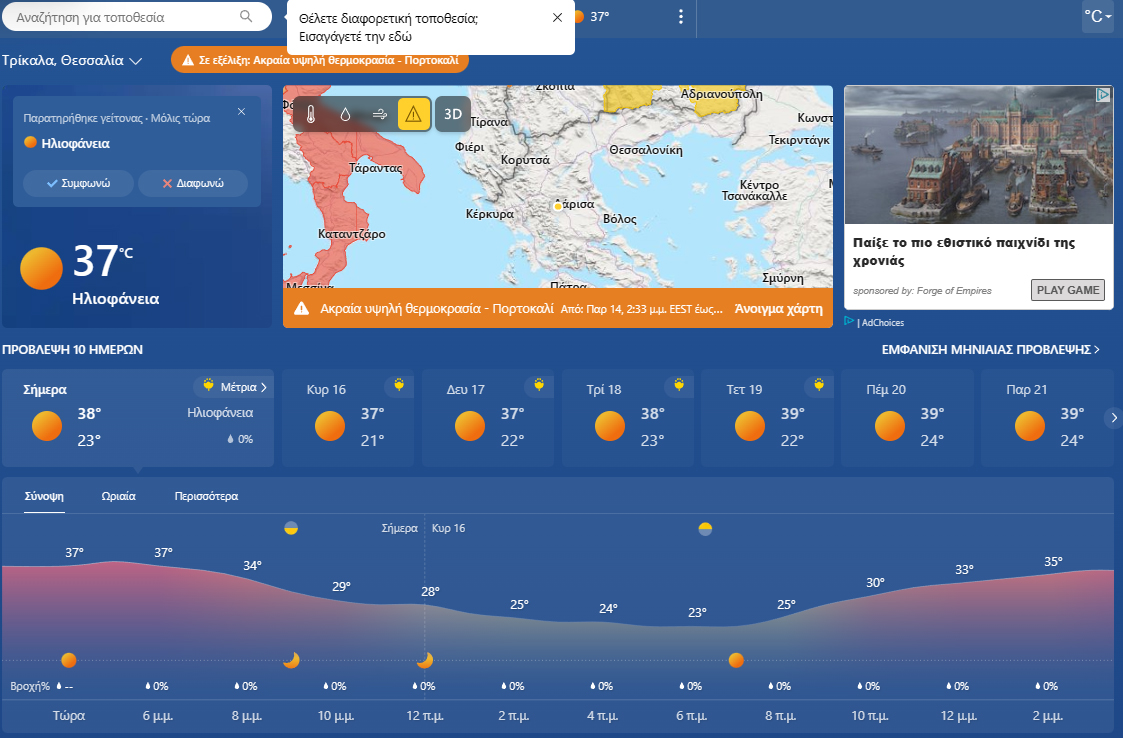Select the Τετ 19 forecast day card
This screenshot has width=1123, height=738.
pyautogui.click(x=767, y=417)
